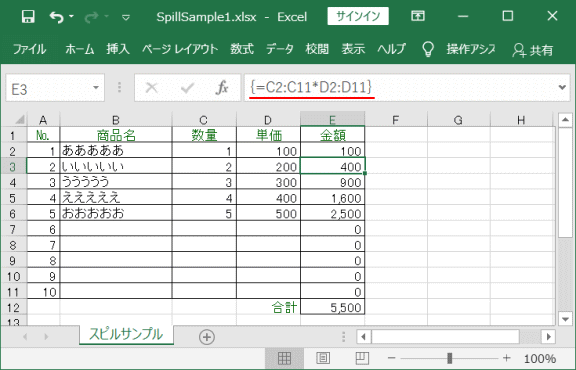Click cell containing おおおおお
The image size is (576, 370).
click(x=116, y=213)
